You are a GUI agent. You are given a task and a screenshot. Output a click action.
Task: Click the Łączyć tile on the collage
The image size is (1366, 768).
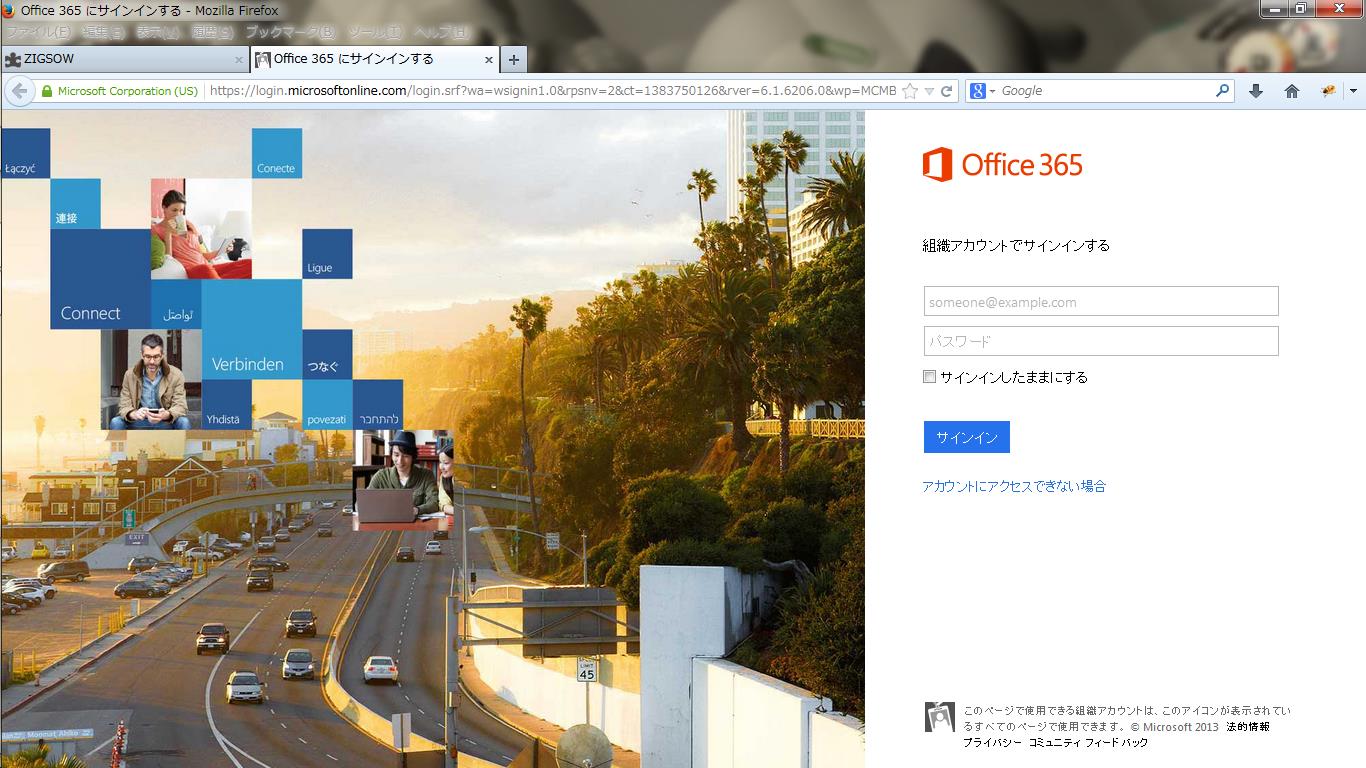25,153
